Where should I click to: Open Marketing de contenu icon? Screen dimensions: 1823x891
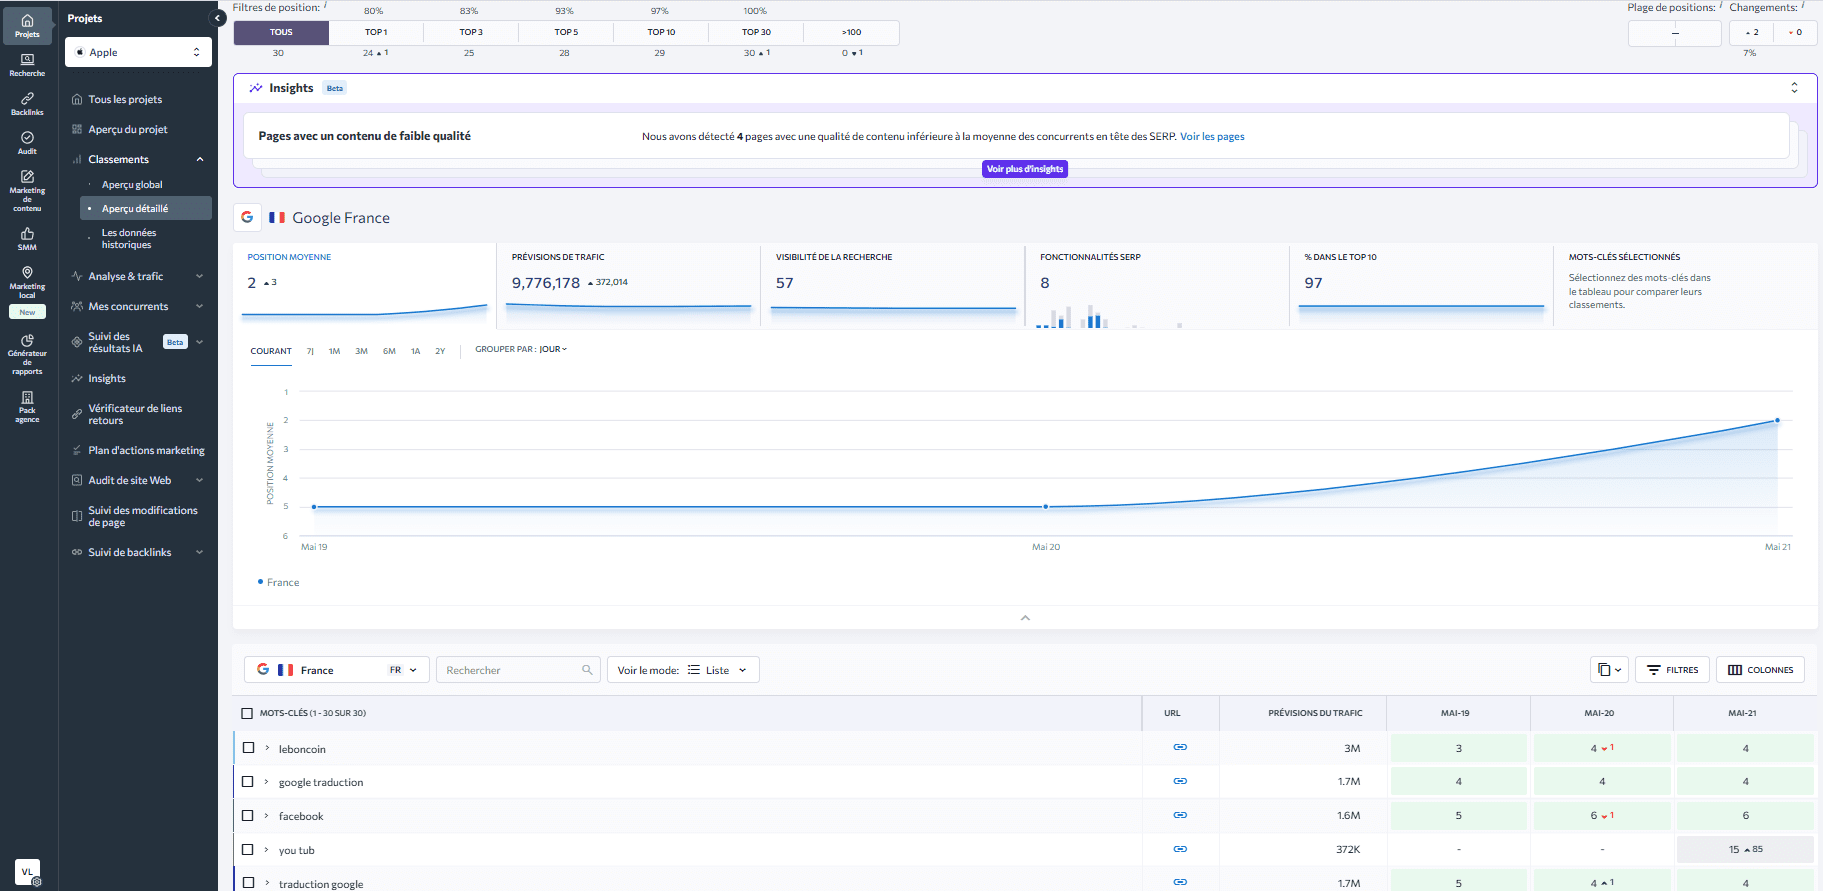27,191
